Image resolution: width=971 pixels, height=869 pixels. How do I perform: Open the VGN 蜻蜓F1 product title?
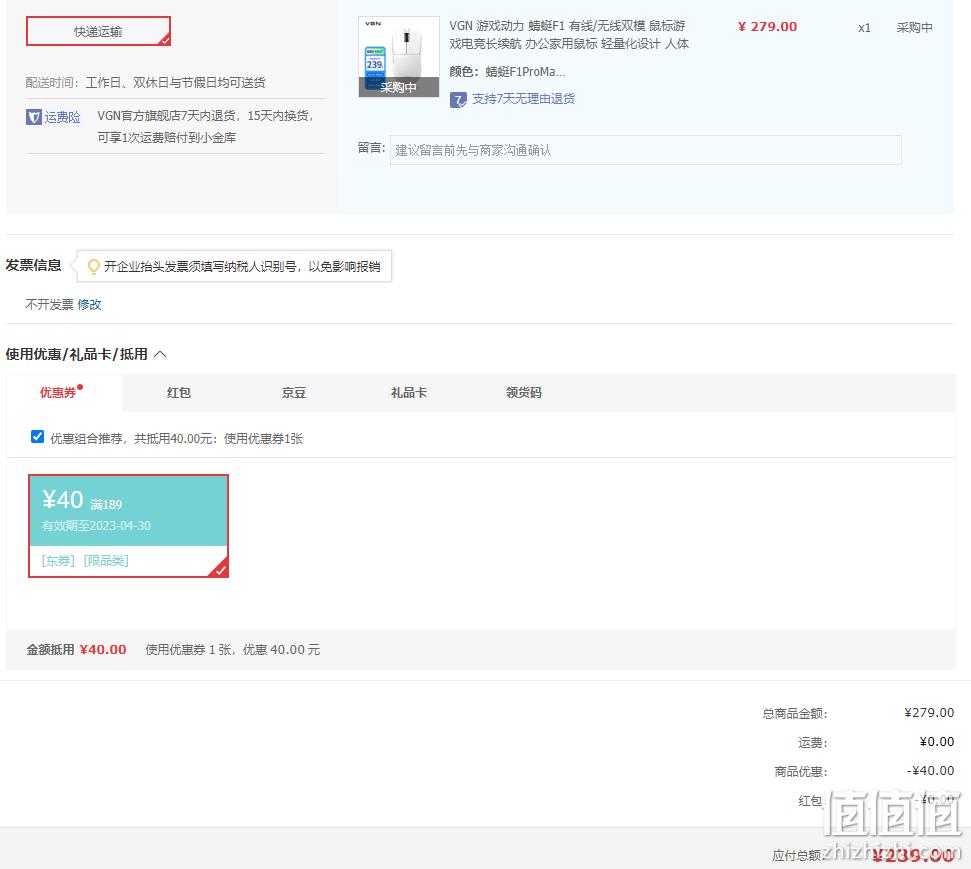click(x=568, y=35)
